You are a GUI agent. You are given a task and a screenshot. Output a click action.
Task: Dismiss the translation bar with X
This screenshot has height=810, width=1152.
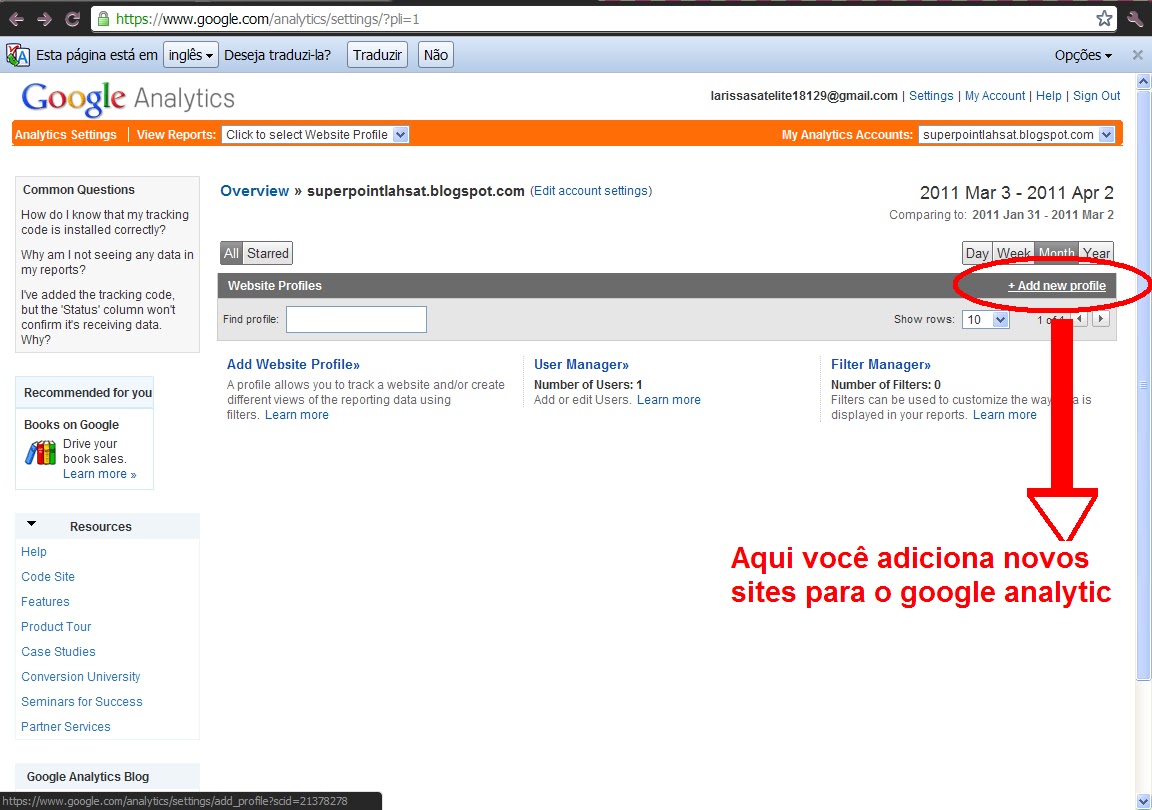(1137, 55)
